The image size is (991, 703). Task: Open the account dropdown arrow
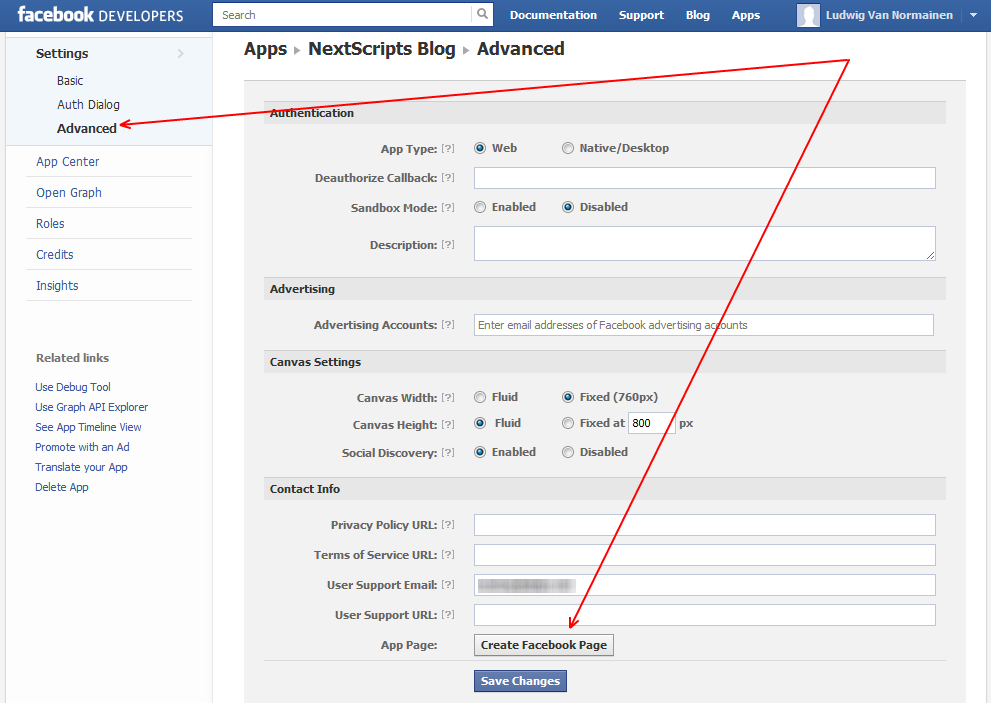click(973, 15)
